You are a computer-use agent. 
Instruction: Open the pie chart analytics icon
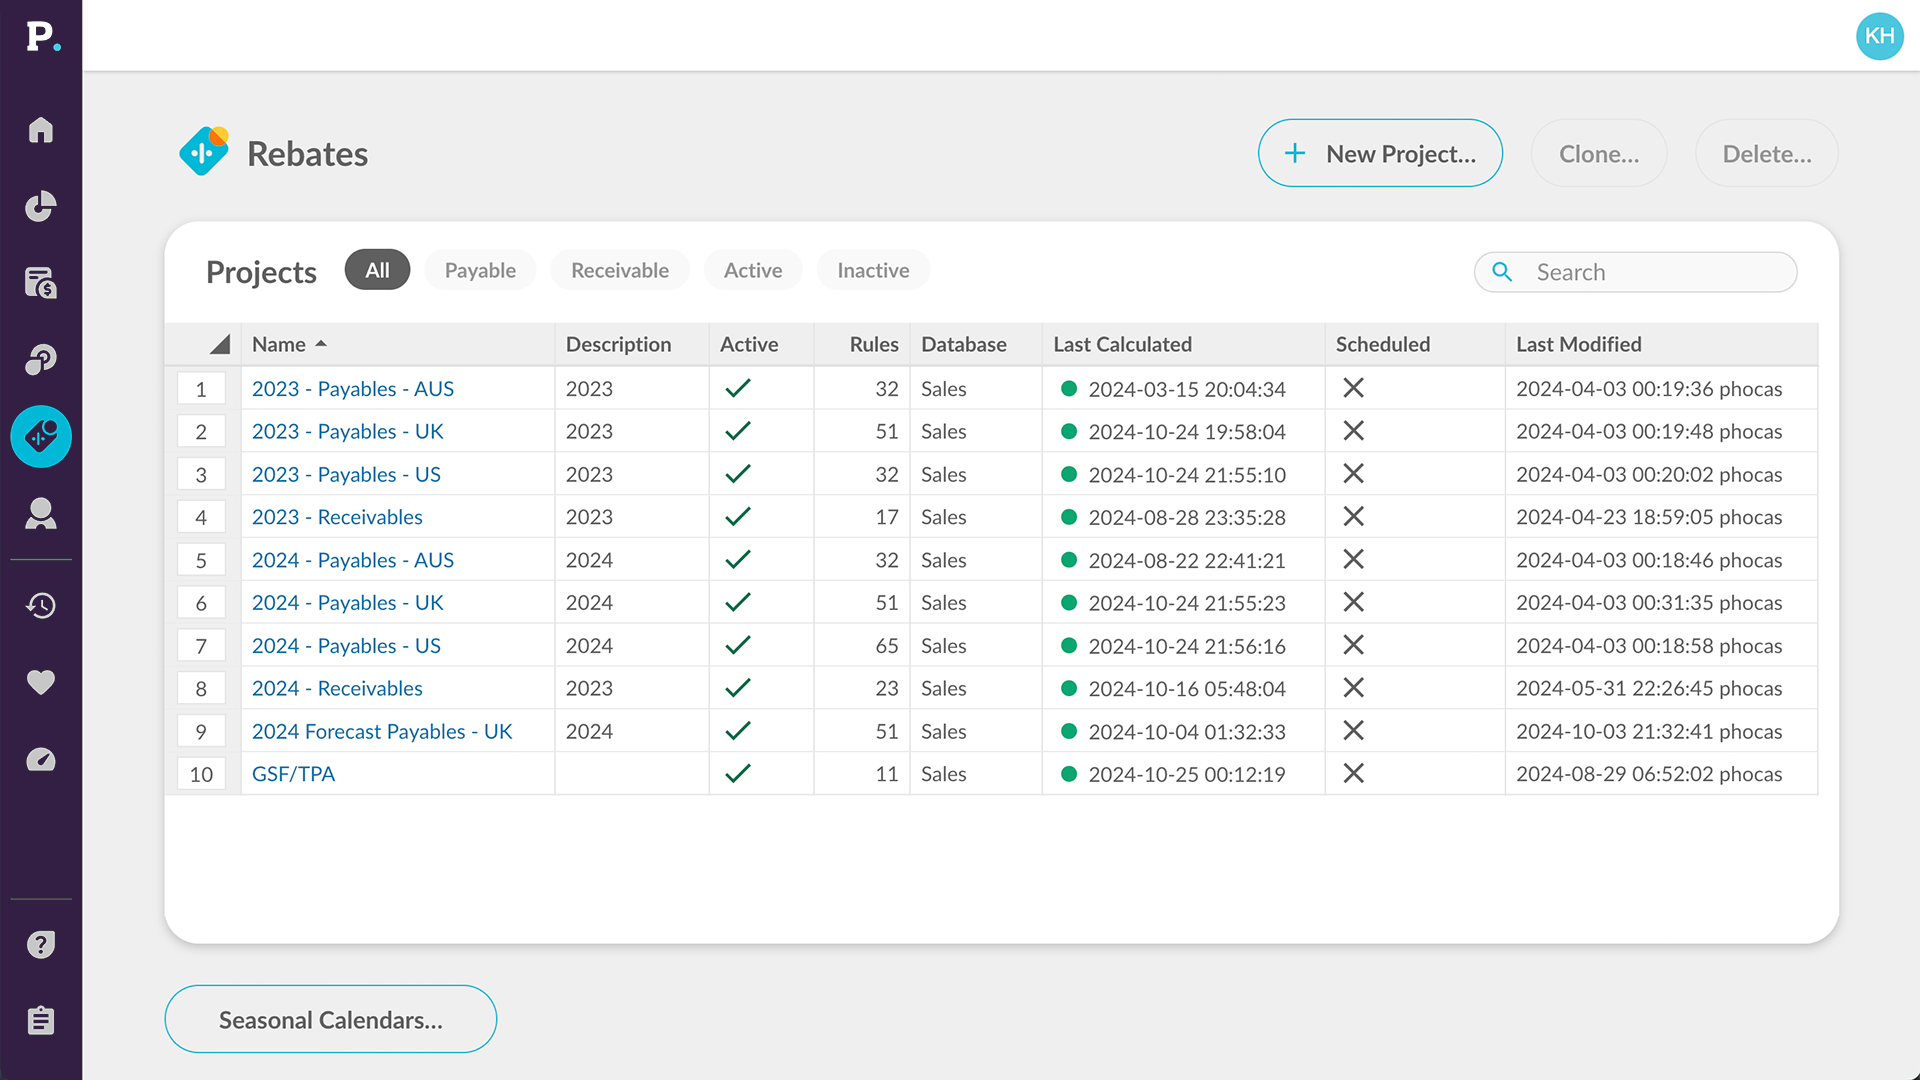tap(41, 206)
